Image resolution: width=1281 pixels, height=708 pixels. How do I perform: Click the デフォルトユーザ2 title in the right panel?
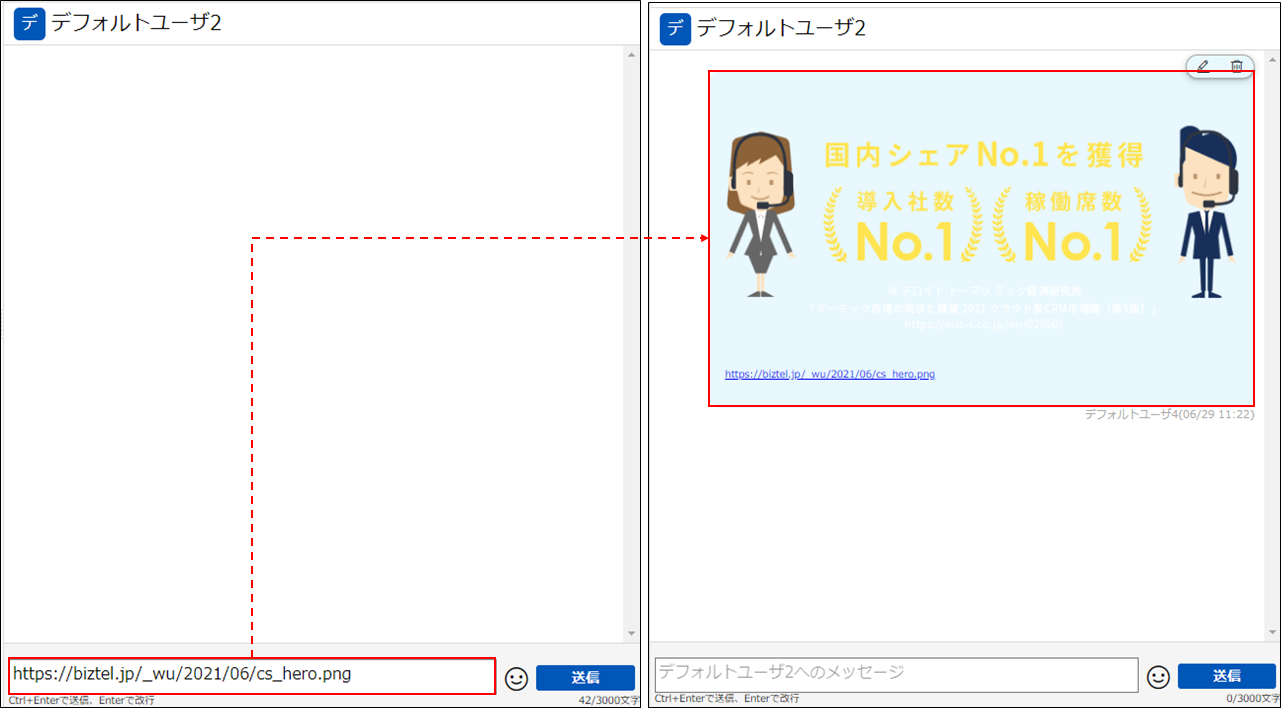[x=781, y=29]
